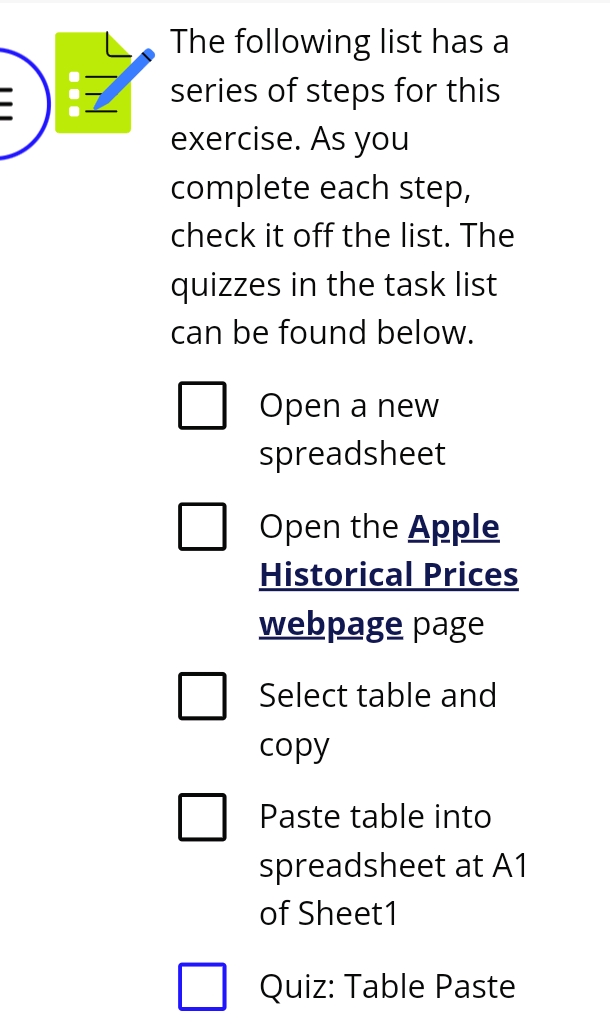Screen dimensions: 610x1032
Task: Check the "Select table and copy" checkbox
Action: coord(202,696)
